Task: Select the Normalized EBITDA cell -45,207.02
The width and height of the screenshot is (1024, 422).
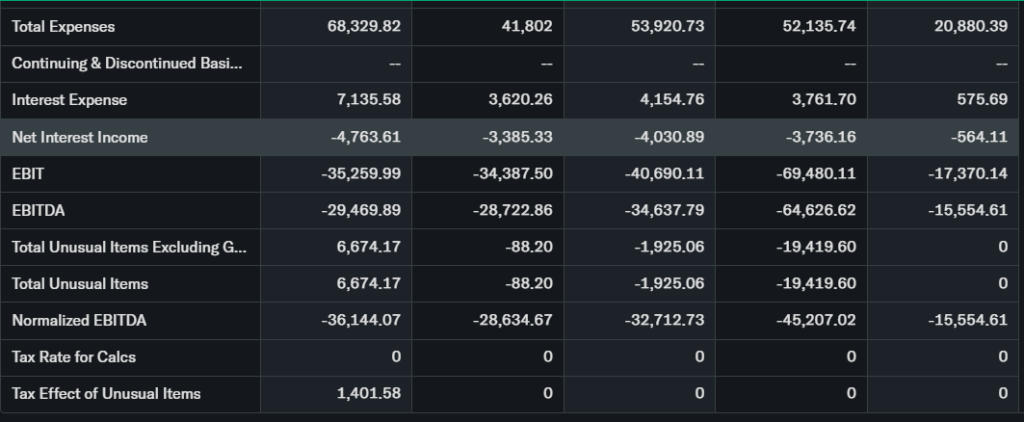Action: coord(816,320)
